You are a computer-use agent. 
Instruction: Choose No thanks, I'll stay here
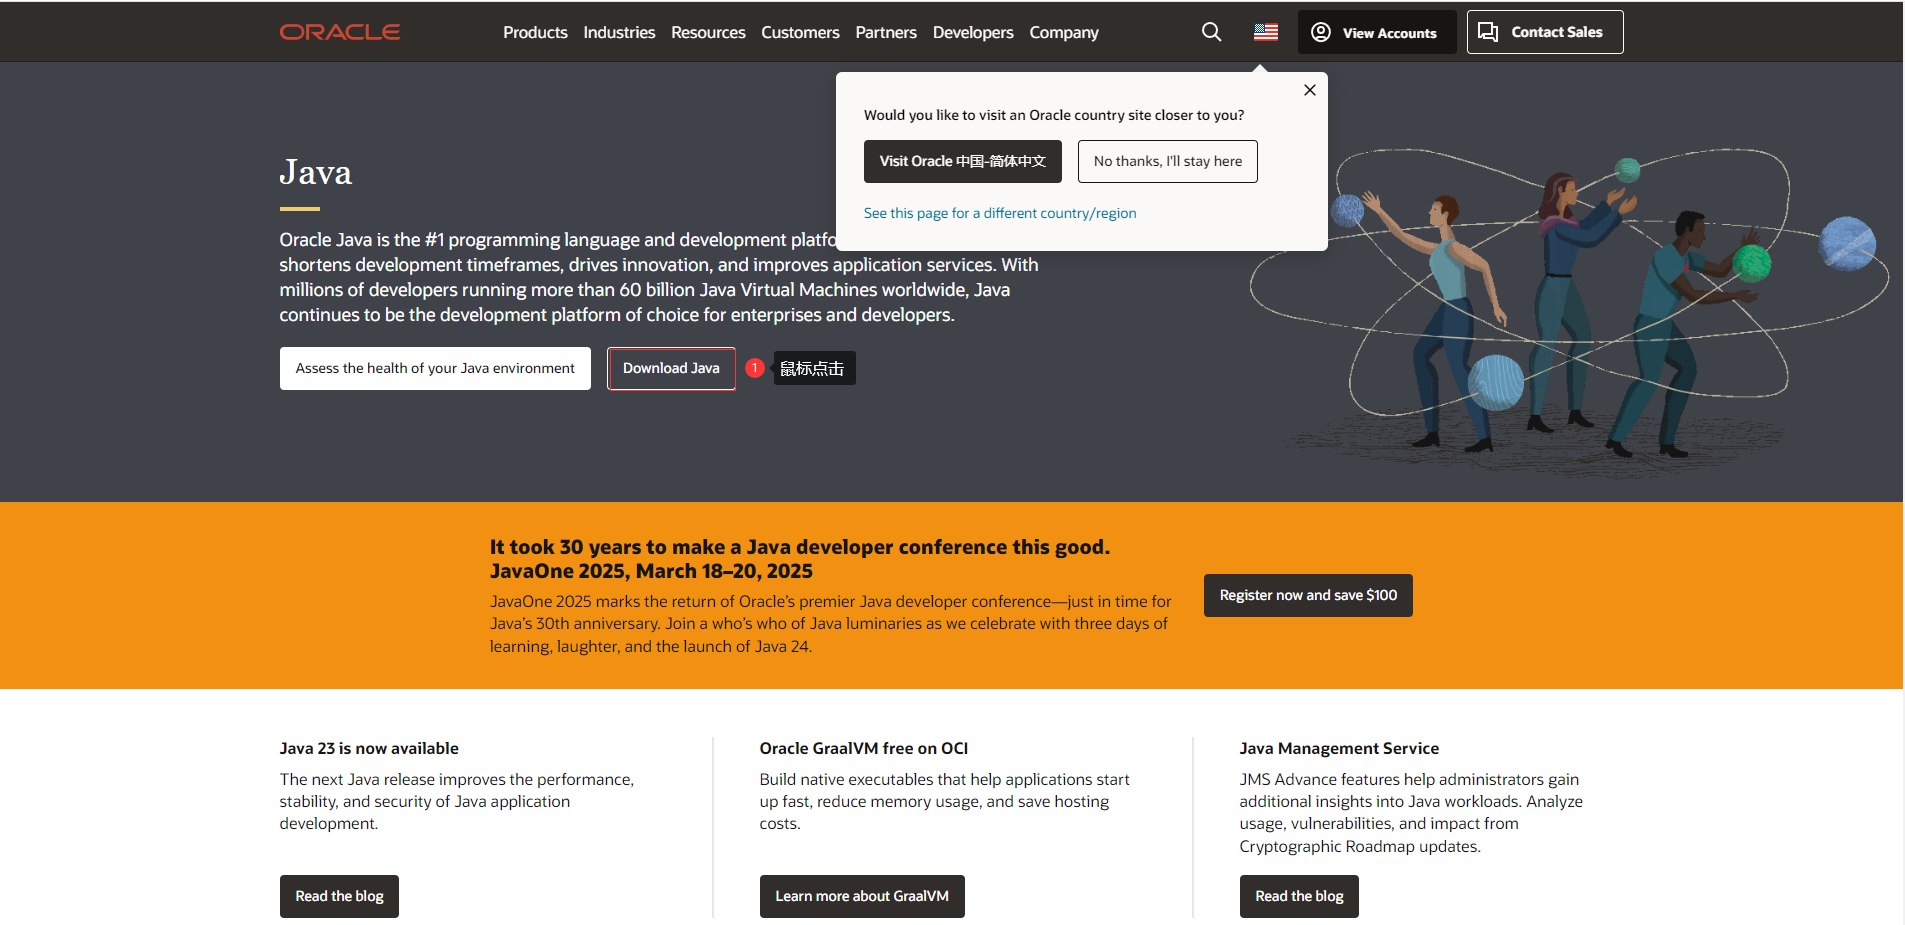tap(1167, 161)
